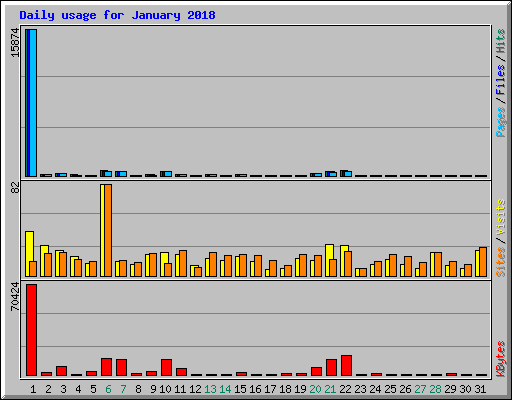
Task: Click the 'Sites' legend label
Action: coord(500,262)
